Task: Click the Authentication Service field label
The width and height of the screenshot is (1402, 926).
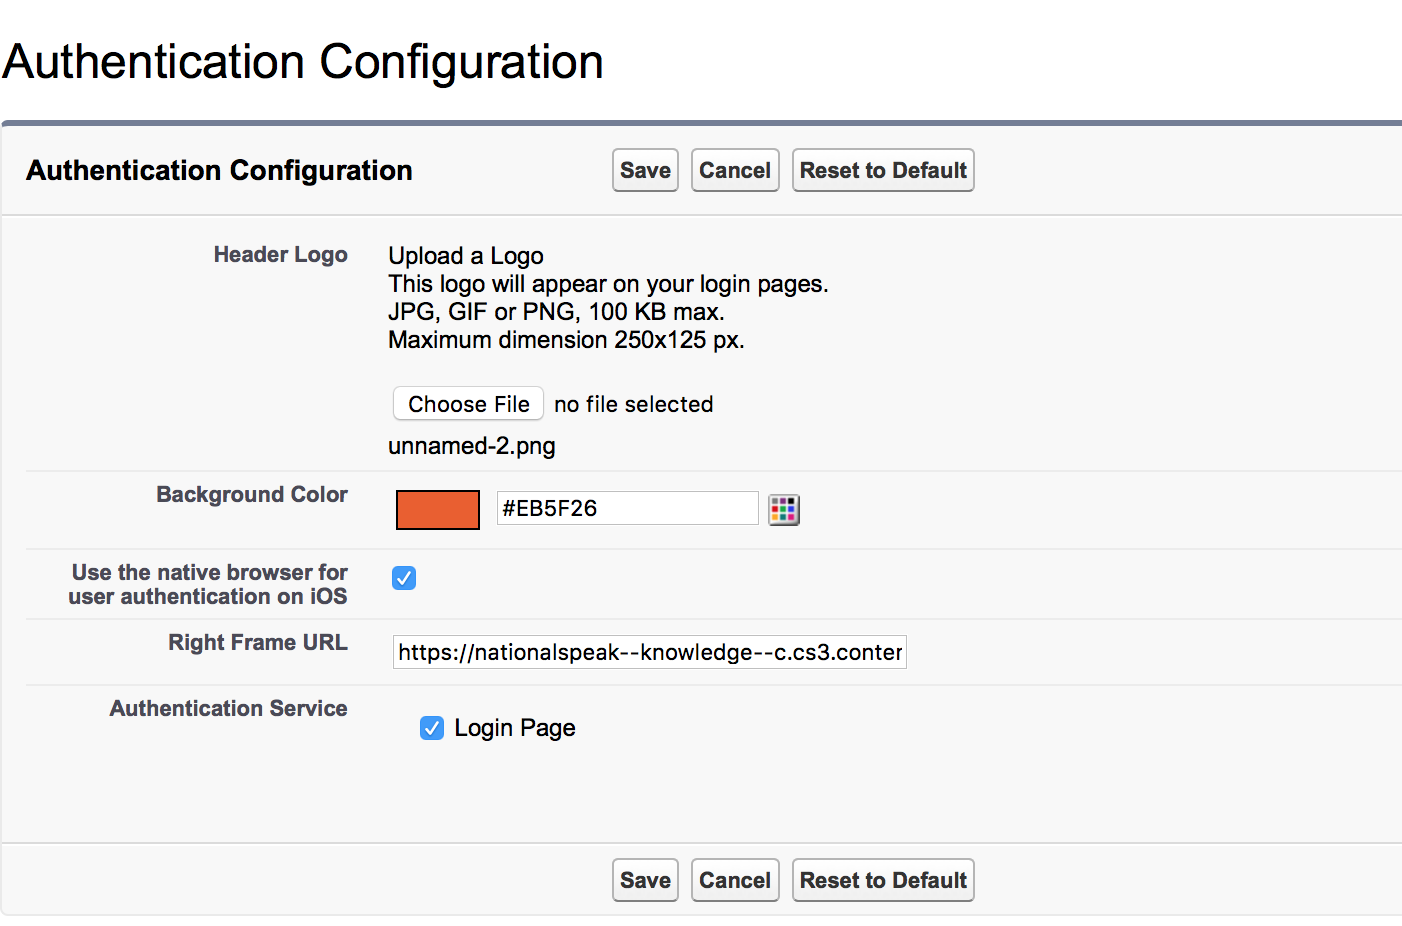Action: [229, 708]
